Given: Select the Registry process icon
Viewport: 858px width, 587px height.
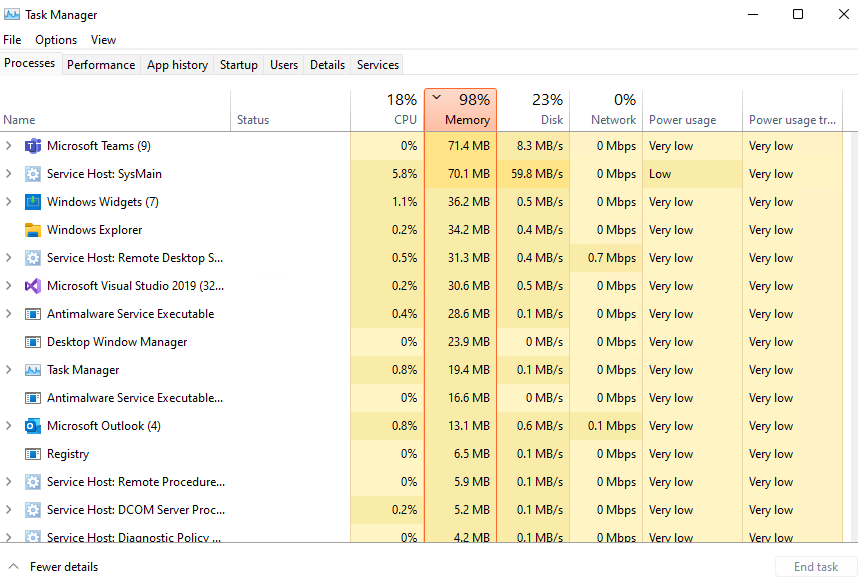Looking at the screenshot, I should coord(33,454).
